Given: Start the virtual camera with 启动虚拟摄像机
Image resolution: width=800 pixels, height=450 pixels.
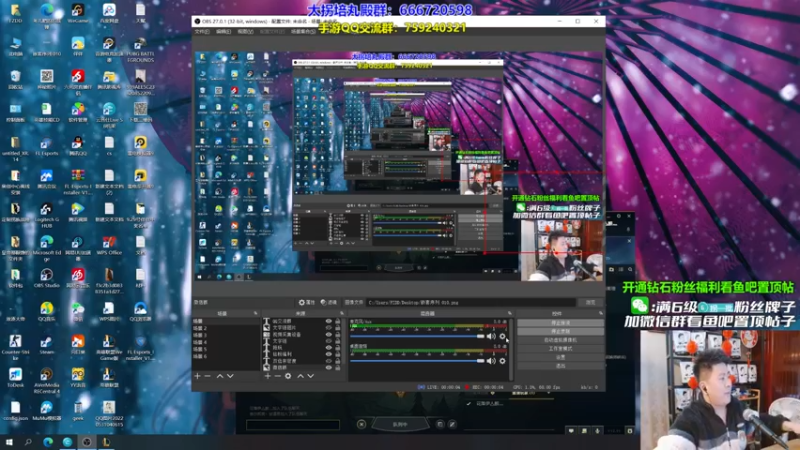Looking at the screenshot, I should point(560,340).
